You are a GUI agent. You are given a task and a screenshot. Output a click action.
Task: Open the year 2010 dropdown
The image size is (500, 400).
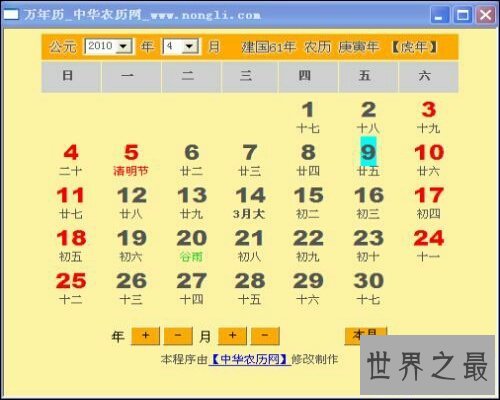(108, 46)
